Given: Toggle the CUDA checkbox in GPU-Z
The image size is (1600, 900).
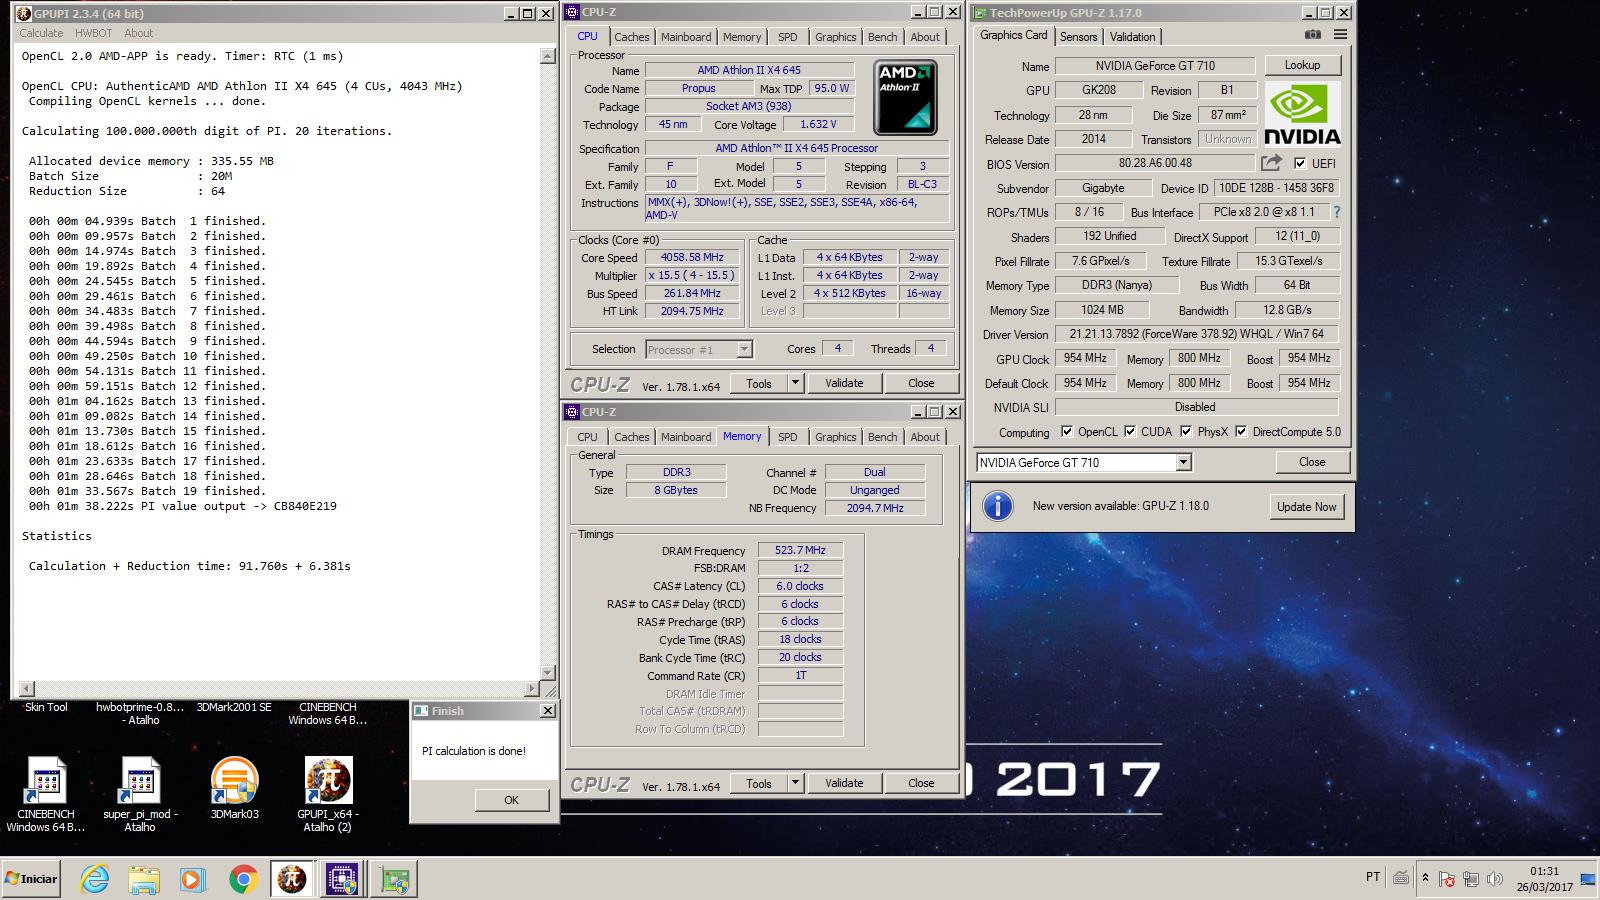Looking at the screenshot, I should (1130, 432).
